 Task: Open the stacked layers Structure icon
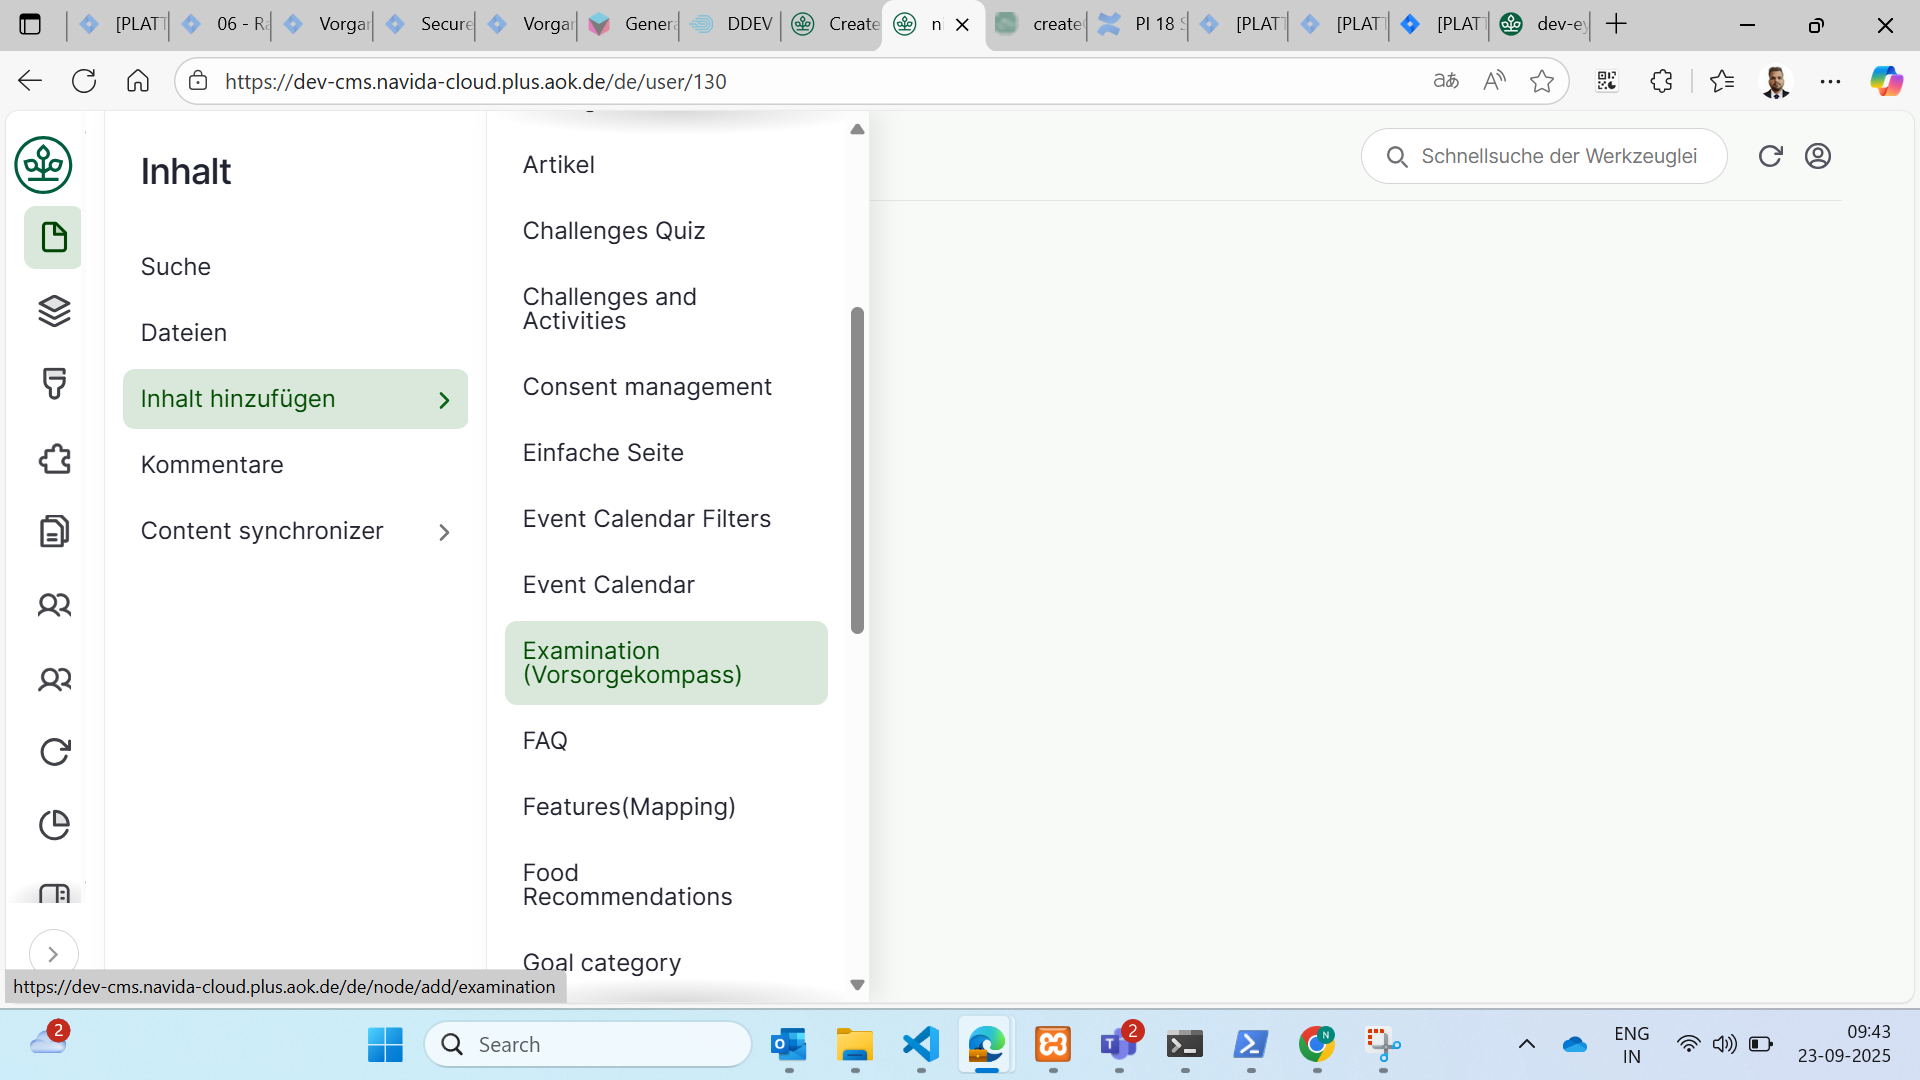click(54, 311)
